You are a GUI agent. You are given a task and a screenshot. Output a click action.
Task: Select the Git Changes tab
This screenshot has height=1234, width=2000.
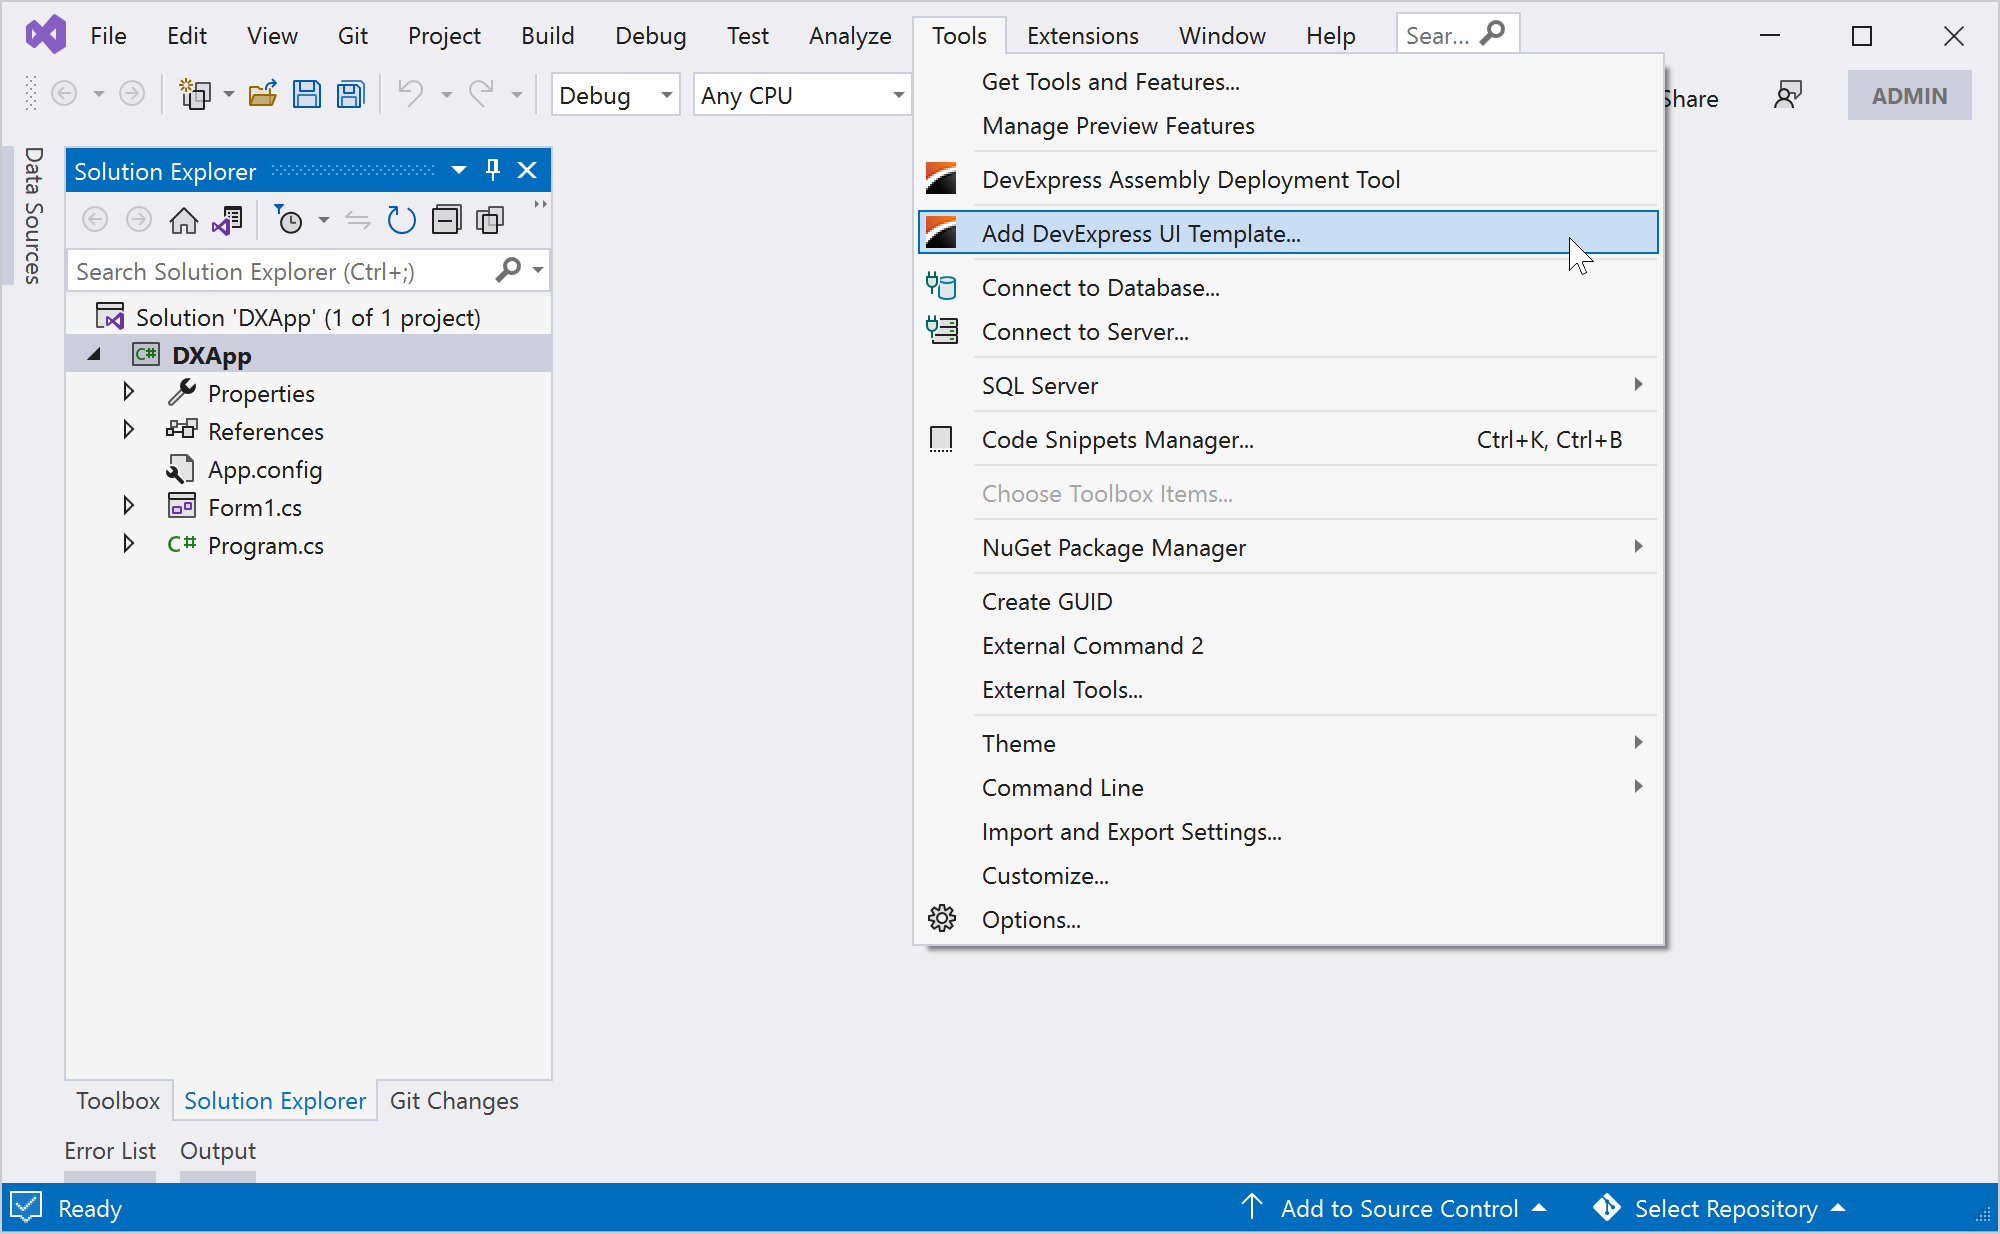coord(454,1100)
